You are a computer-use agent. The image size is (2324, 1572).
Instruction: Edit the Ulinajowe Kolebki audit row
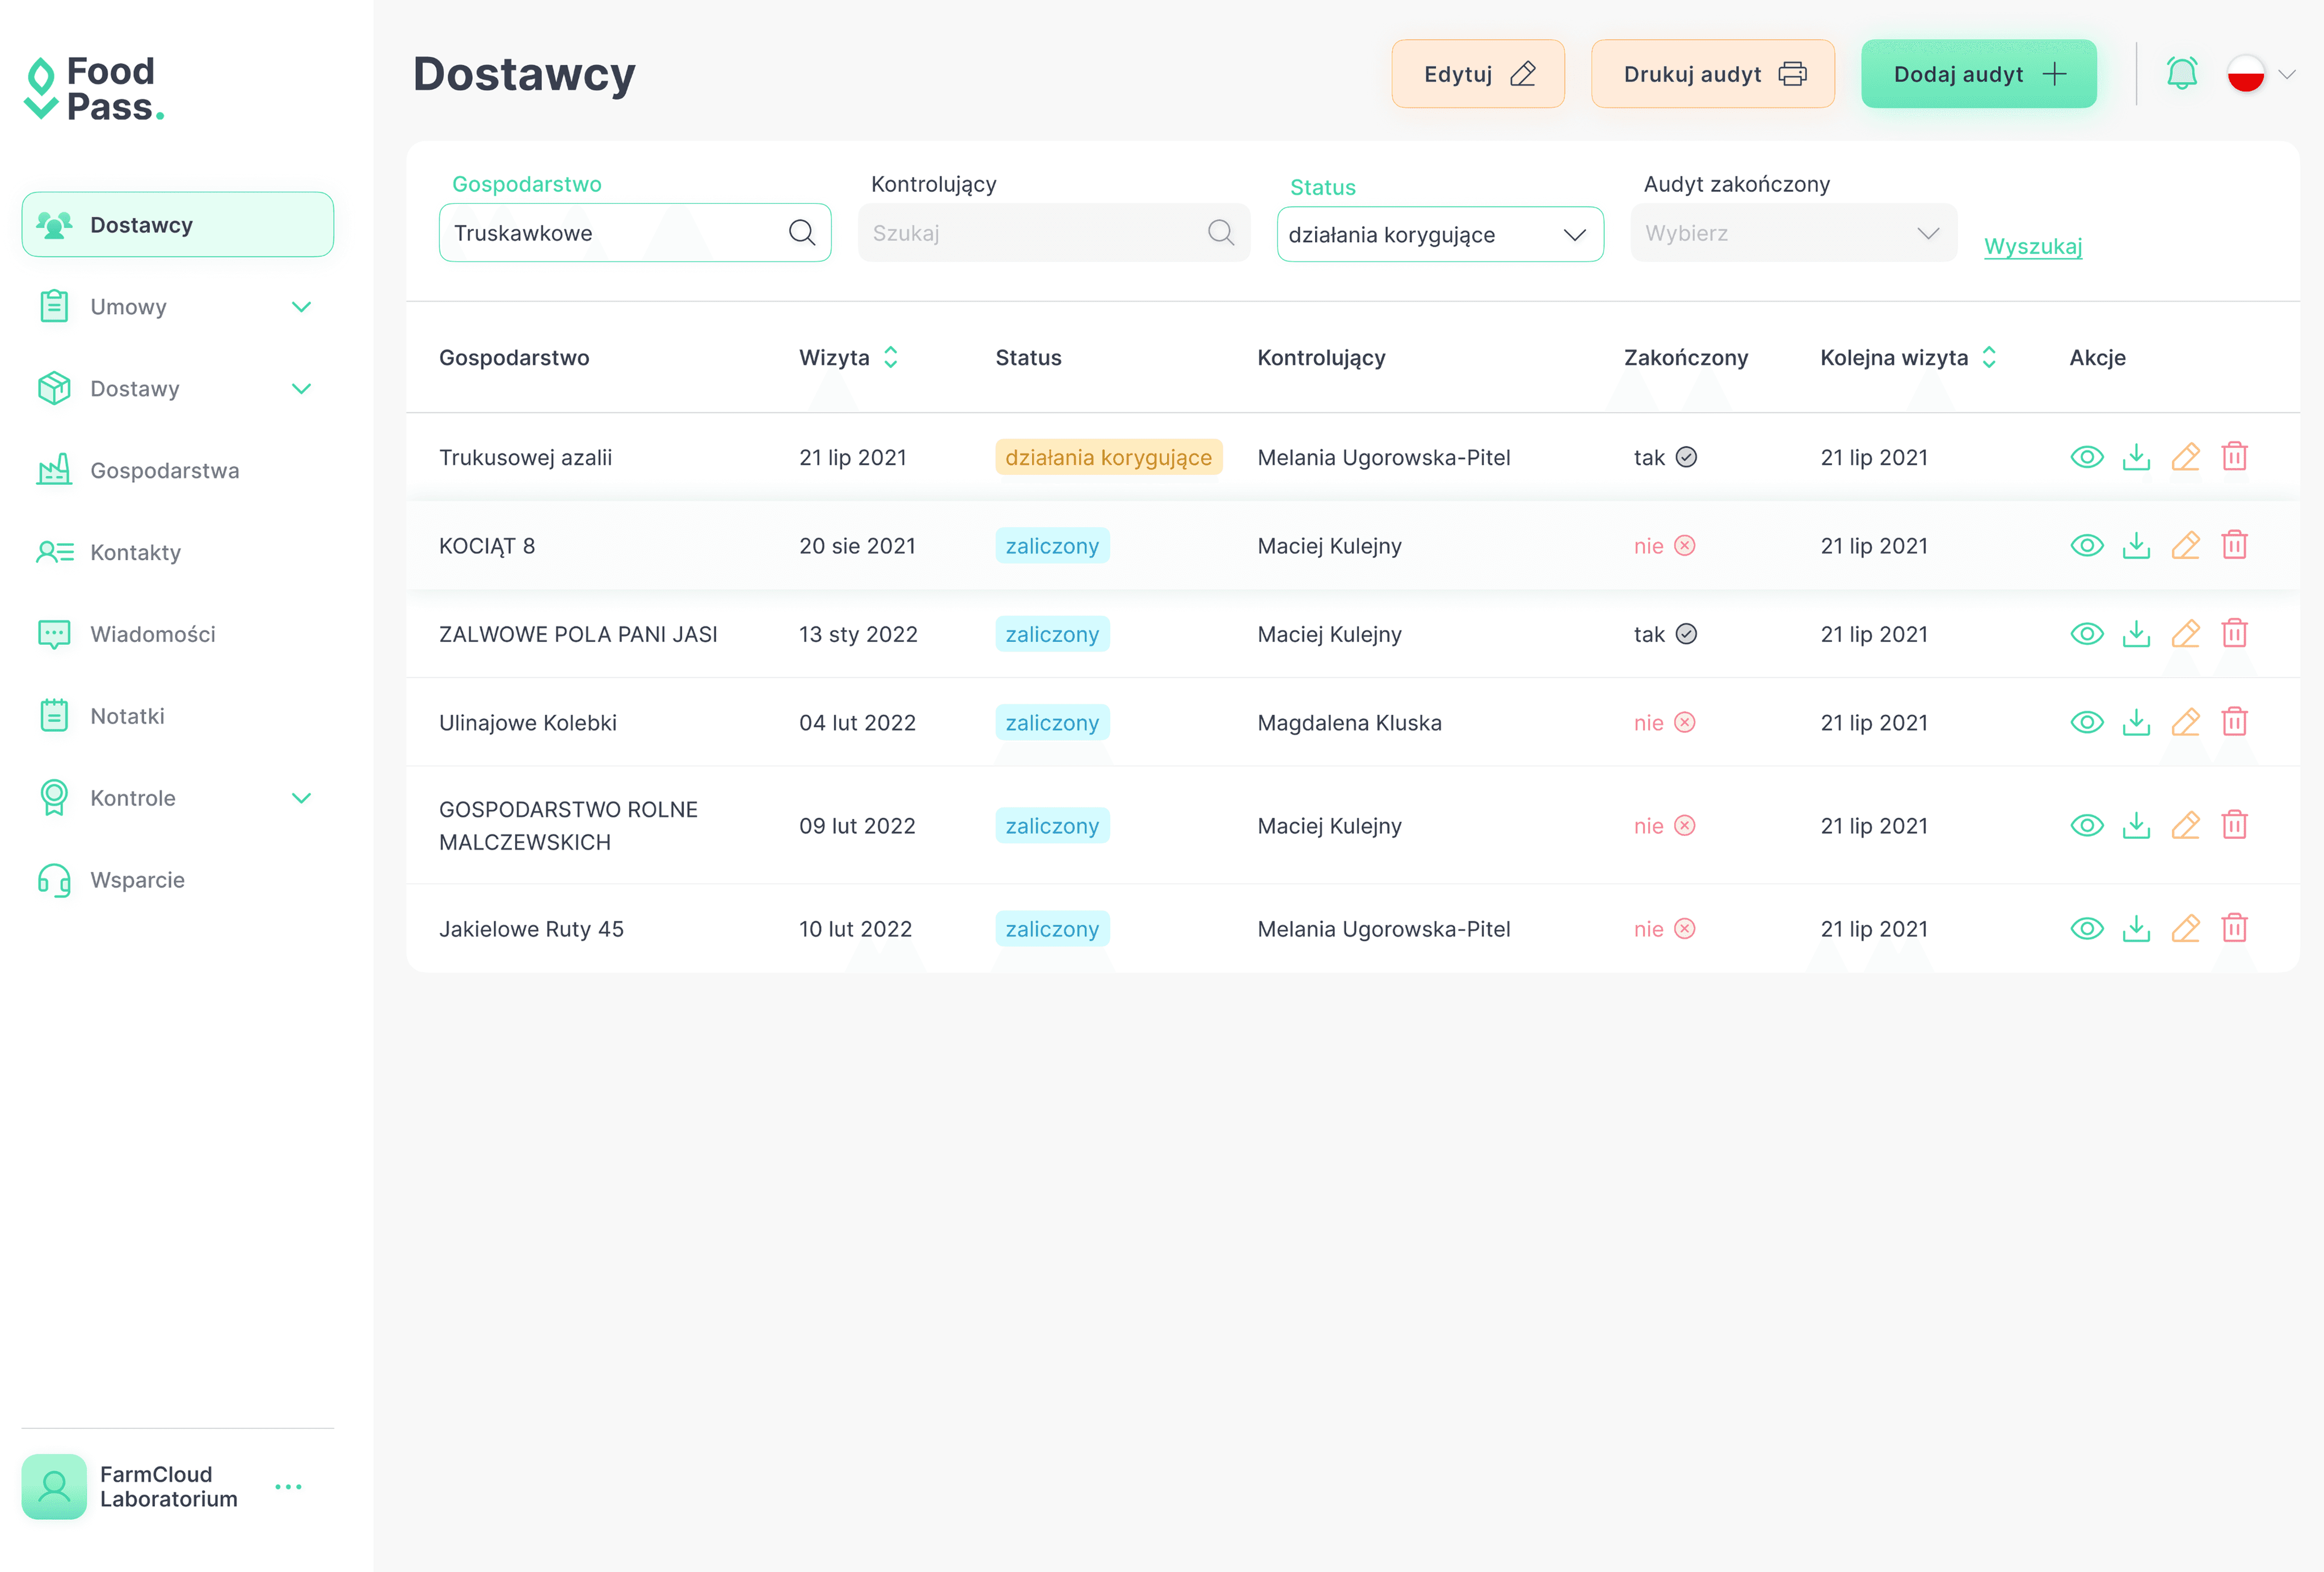(x=2185, y=722)
